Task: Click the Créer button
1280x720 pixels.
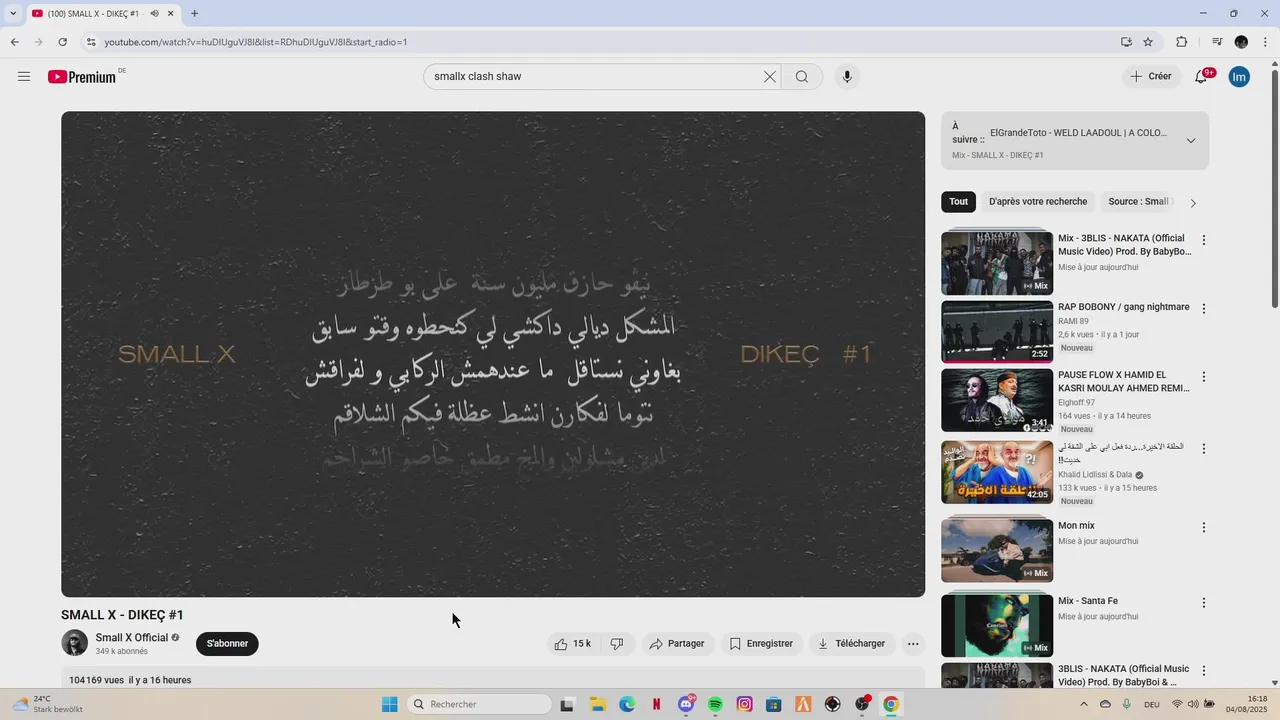Action: click(1151, 77)
